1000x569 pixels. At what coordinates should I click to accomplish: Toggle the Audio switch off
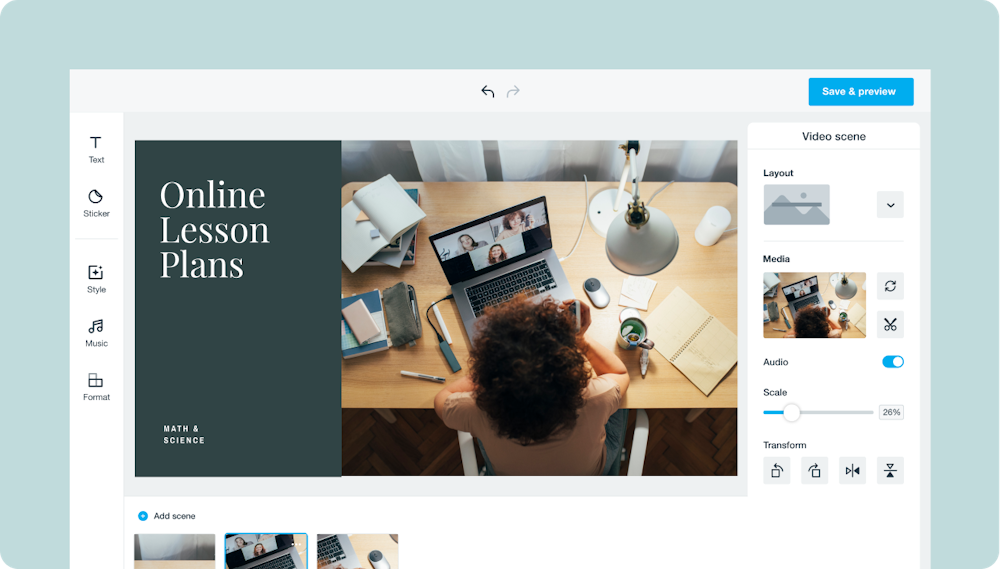click(x=892, y=362)
